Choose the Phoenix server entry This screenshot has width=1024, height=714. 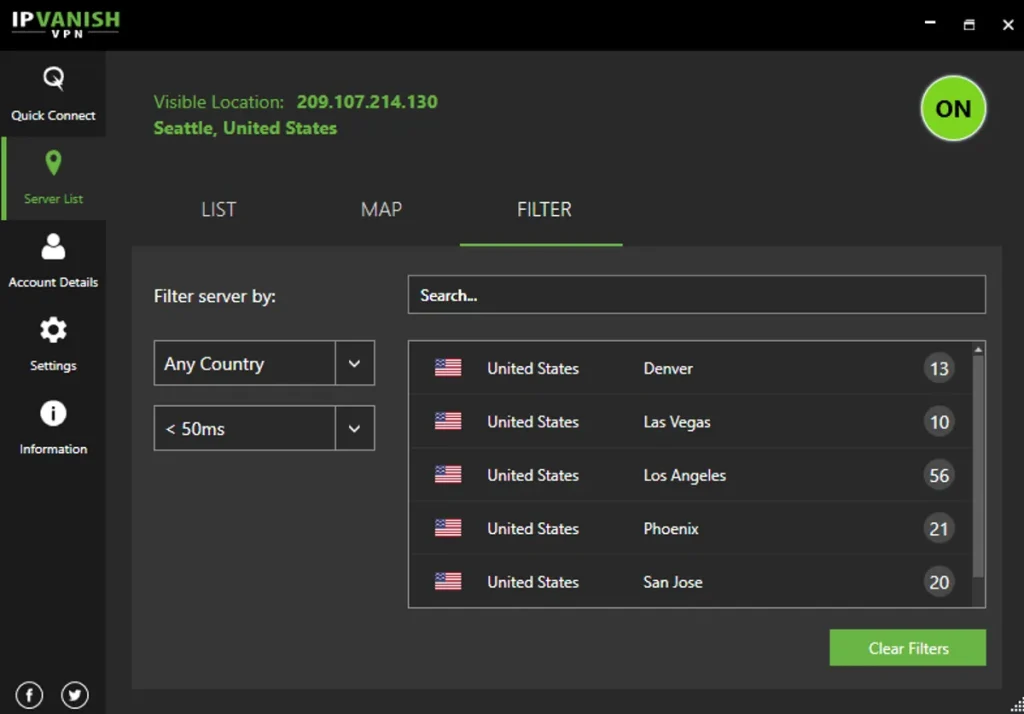coord(670,529)
